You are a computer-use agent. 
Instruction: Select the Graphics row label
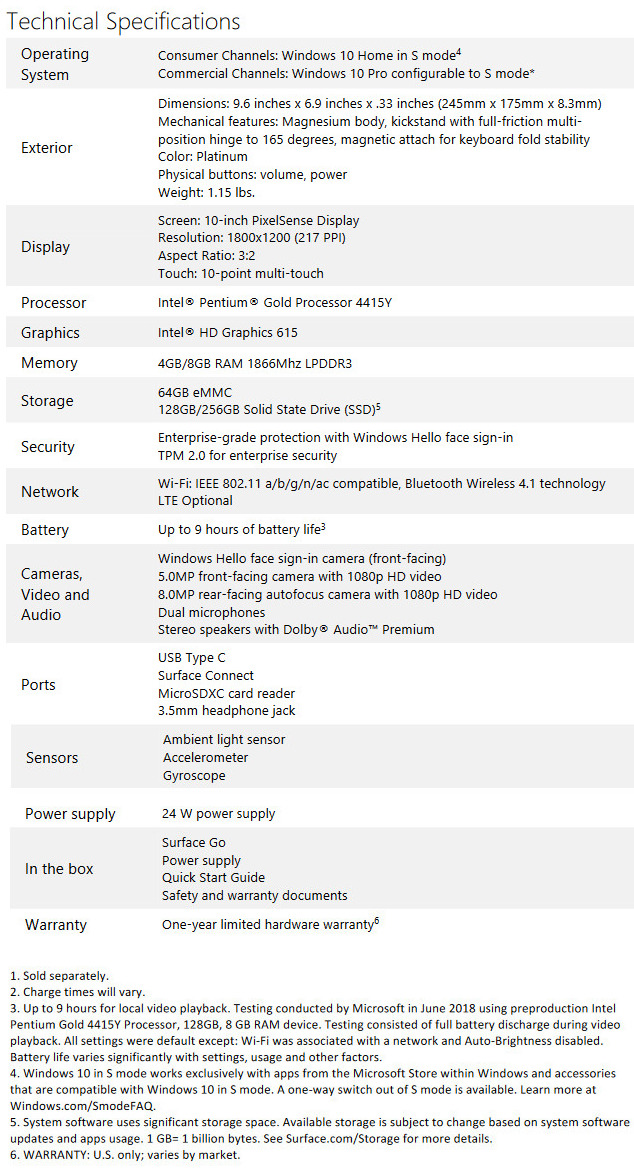click(x=50, y=333)
